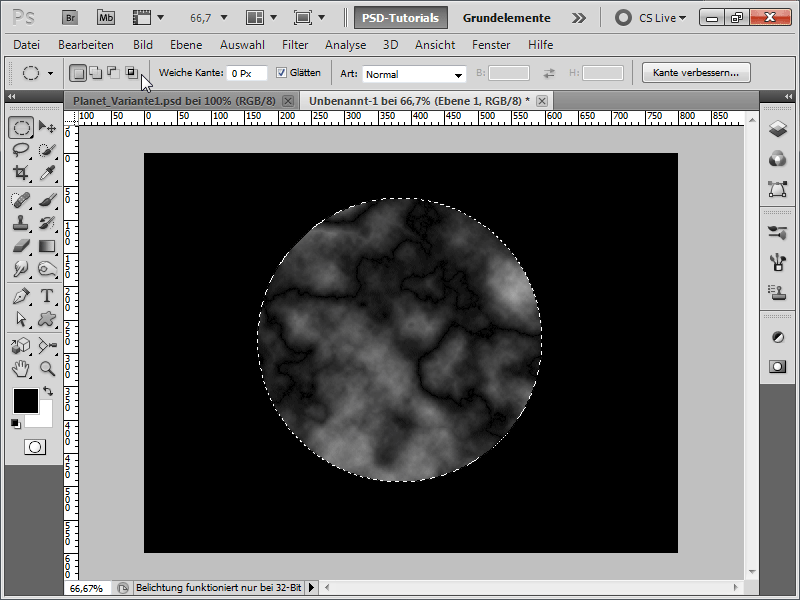
Task: Select the 3D Object Rotate tool
Action: (21, 346)
